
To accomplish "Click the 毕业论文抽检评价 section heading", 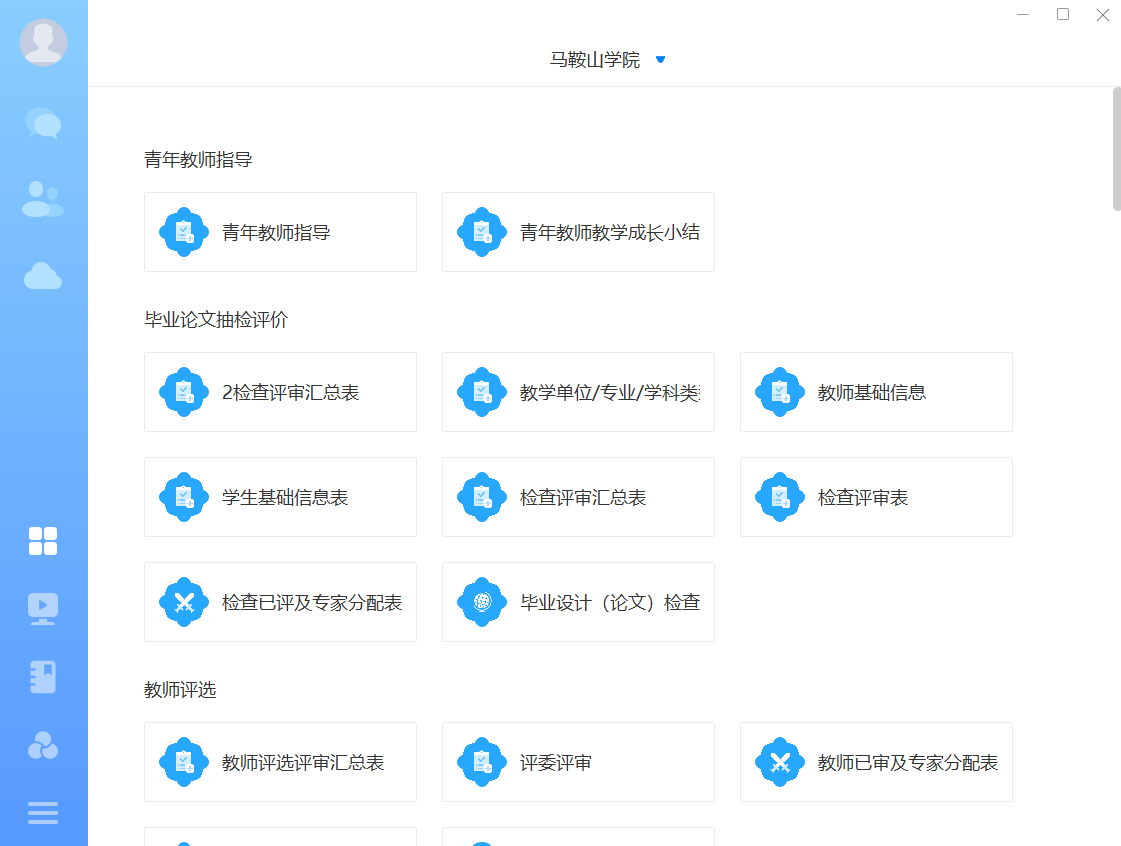I will [216, 320].
